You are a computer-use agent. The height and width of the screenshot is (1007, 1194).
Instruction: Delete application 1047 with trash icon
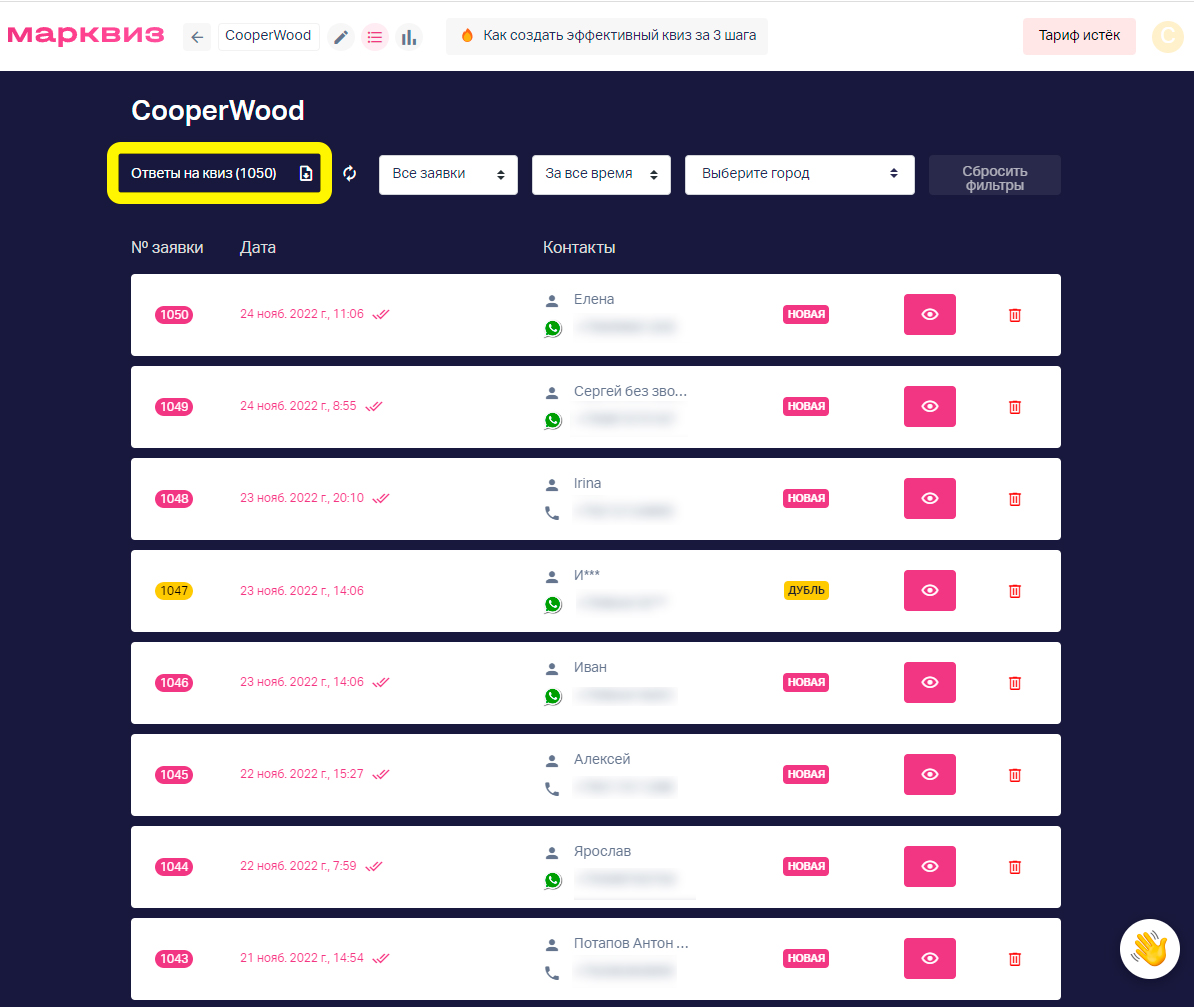1014,590
